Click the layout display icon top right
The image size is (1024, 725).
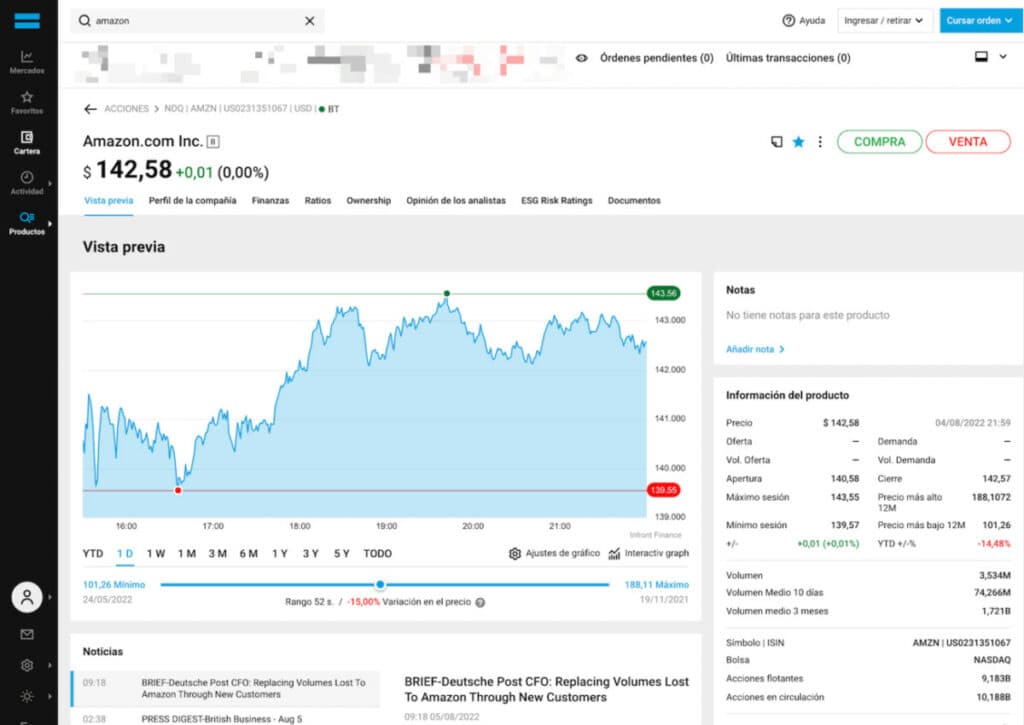point(981,57)
